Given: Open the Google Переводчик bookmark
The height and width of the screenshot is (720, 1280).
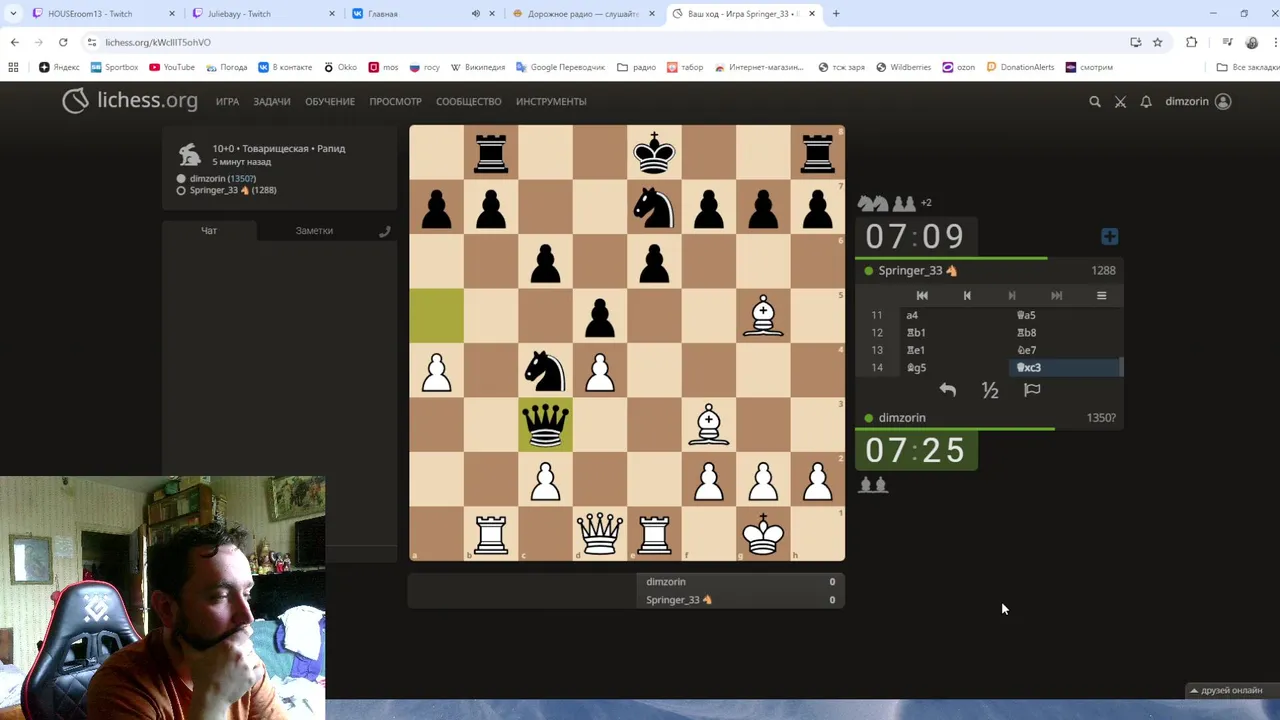Looking at the screenshot, I should pos(561,67).
